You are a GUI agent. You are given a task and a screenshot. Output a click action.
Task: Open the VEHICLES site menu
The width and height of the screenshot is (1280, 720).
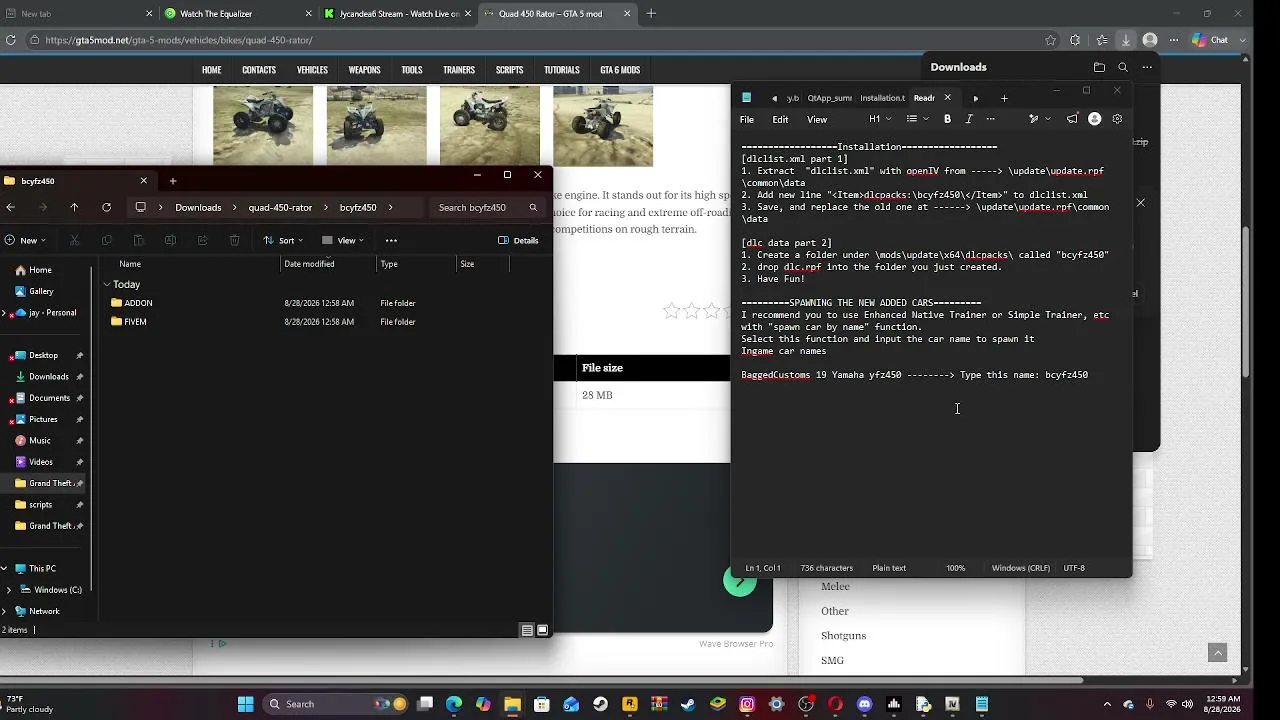coord(312,70)
